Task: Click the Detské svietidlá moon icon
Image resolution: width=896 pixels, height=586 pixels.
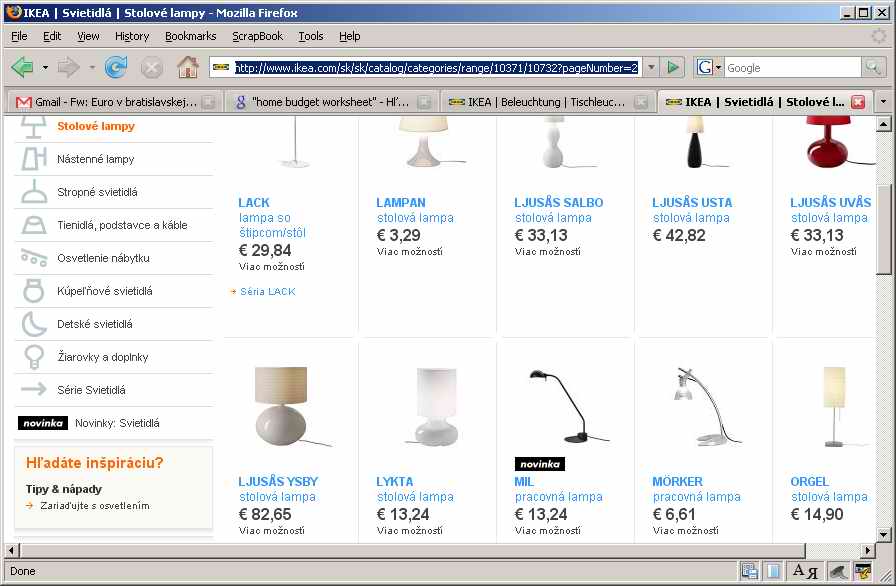Action: [x=34, y=324]
